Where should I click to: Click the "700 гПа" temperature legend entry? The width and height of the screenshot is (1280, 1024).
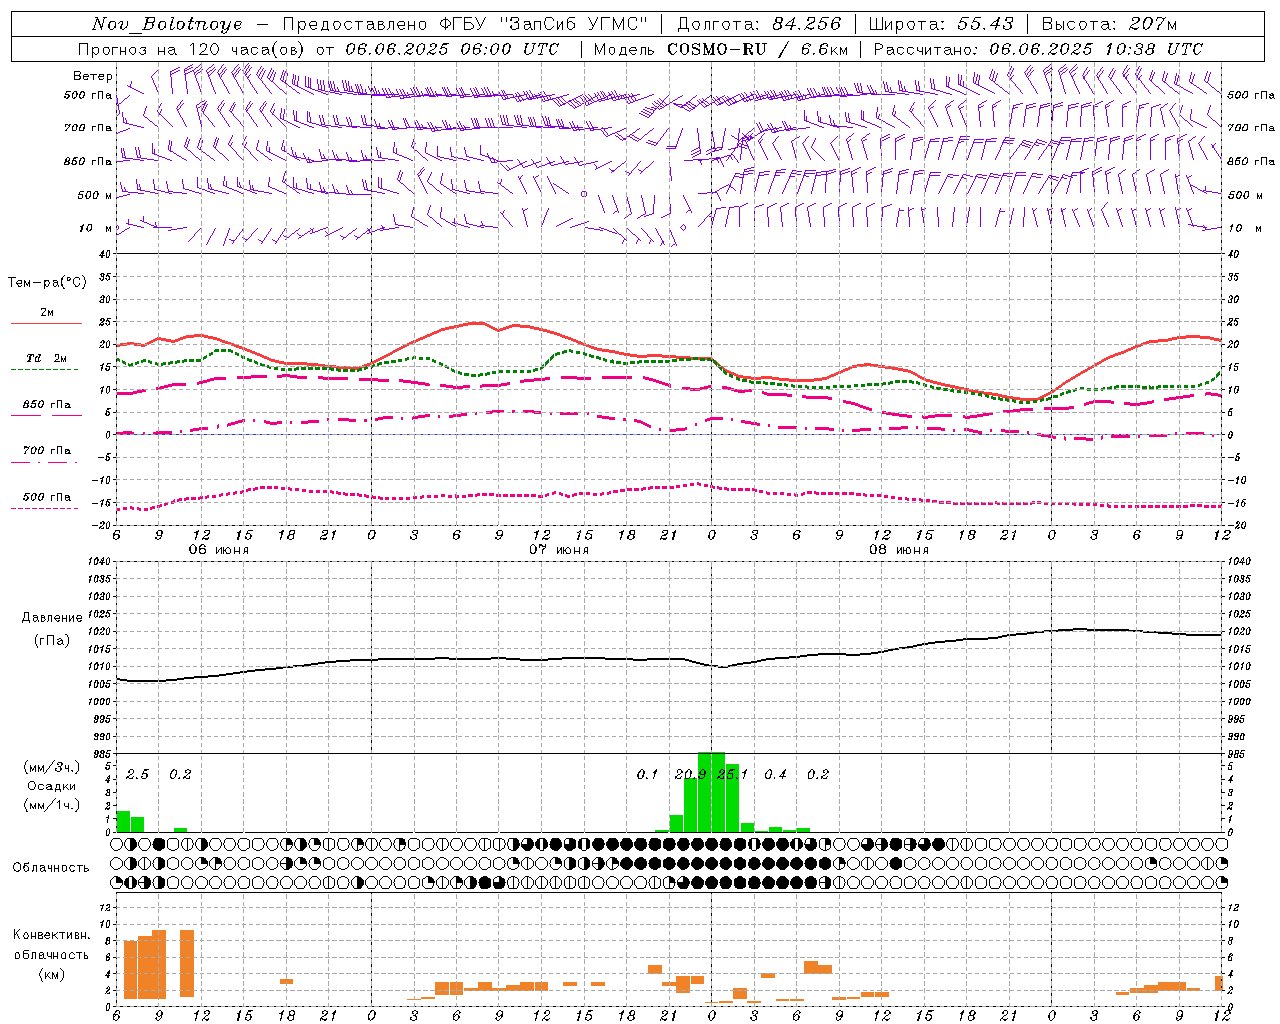(46, 451)
